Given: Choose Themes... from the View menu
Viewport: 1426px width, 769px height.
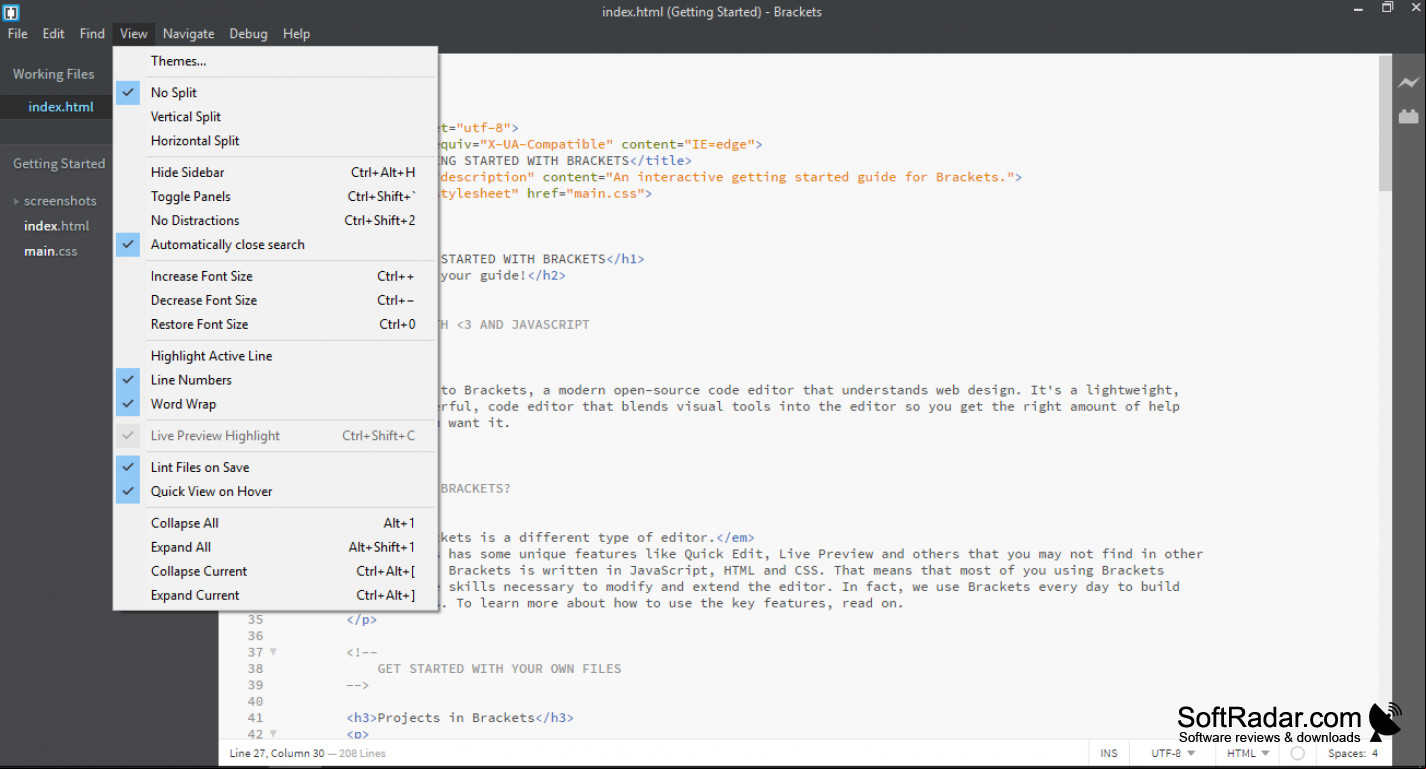Looking at the screenshot, I should [275, 61].
